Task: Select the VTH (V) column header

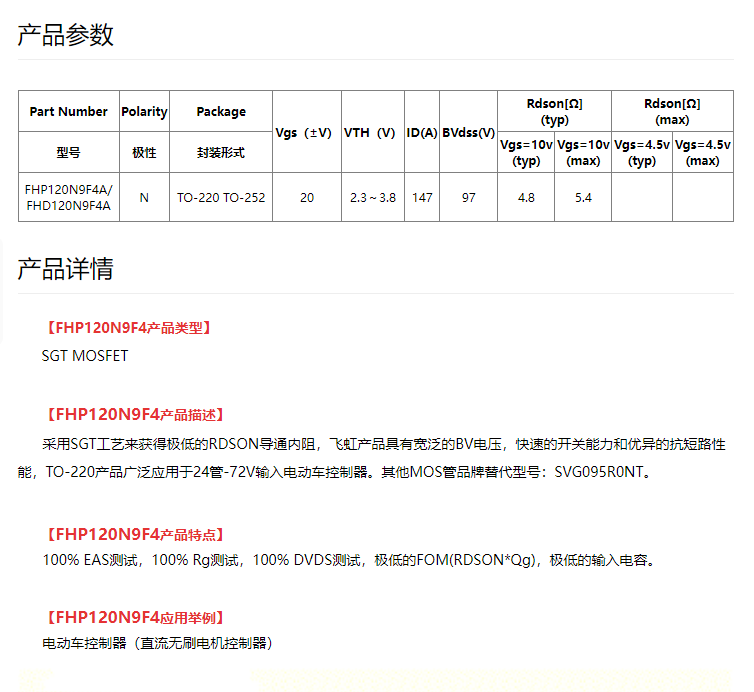Action: click(x=372, y=132)
